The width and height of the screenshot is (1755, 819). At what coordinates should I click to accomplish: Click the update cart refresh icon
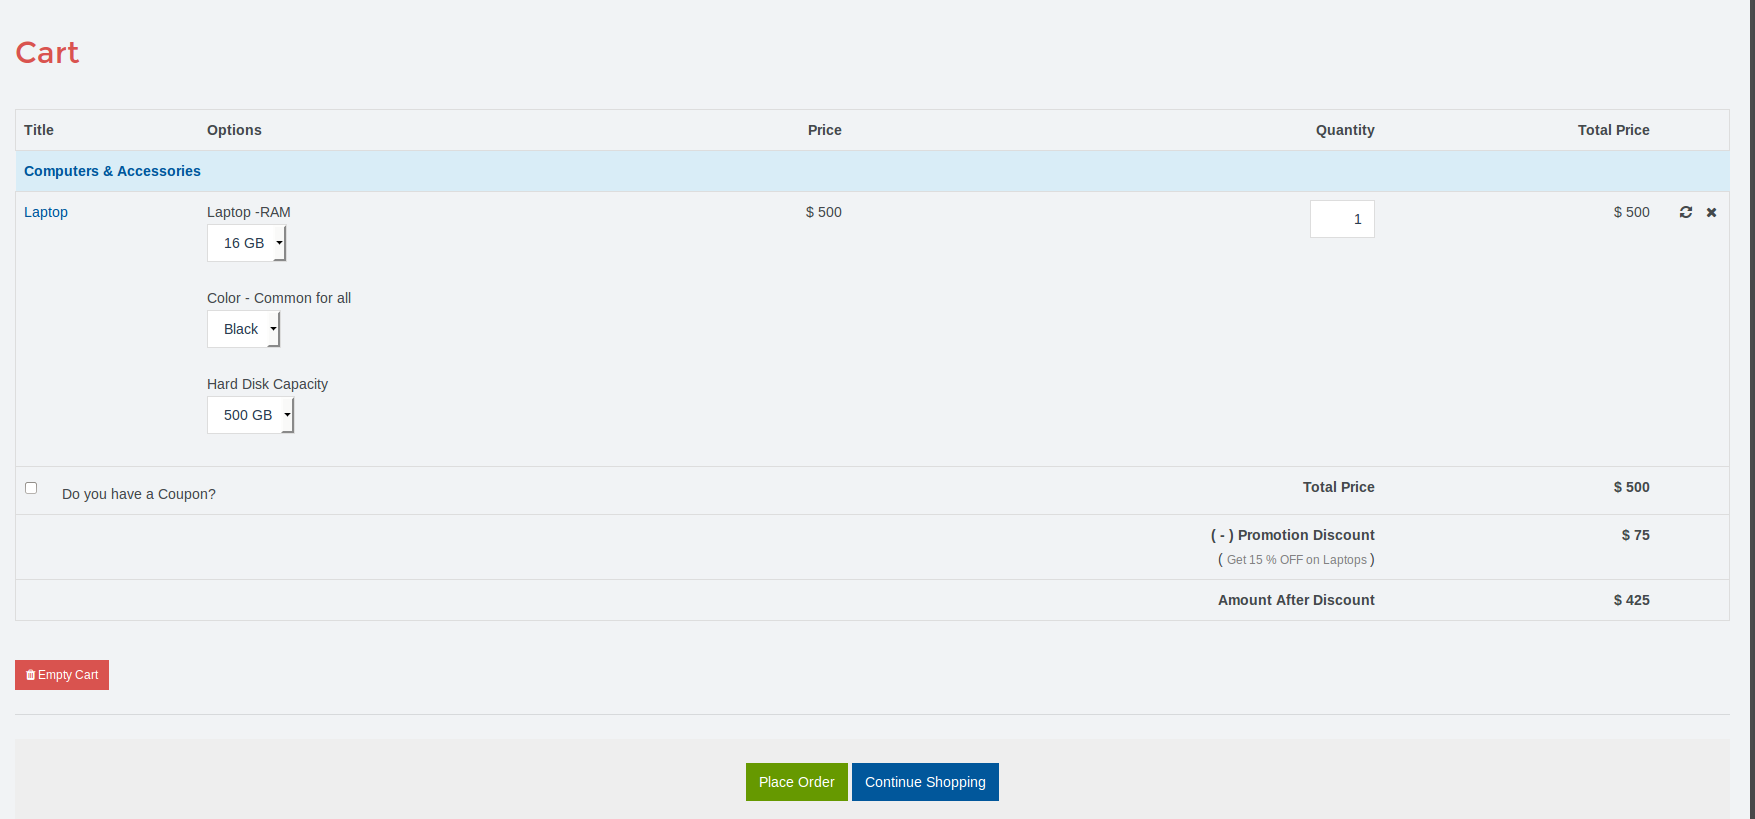pos(1685,212)
